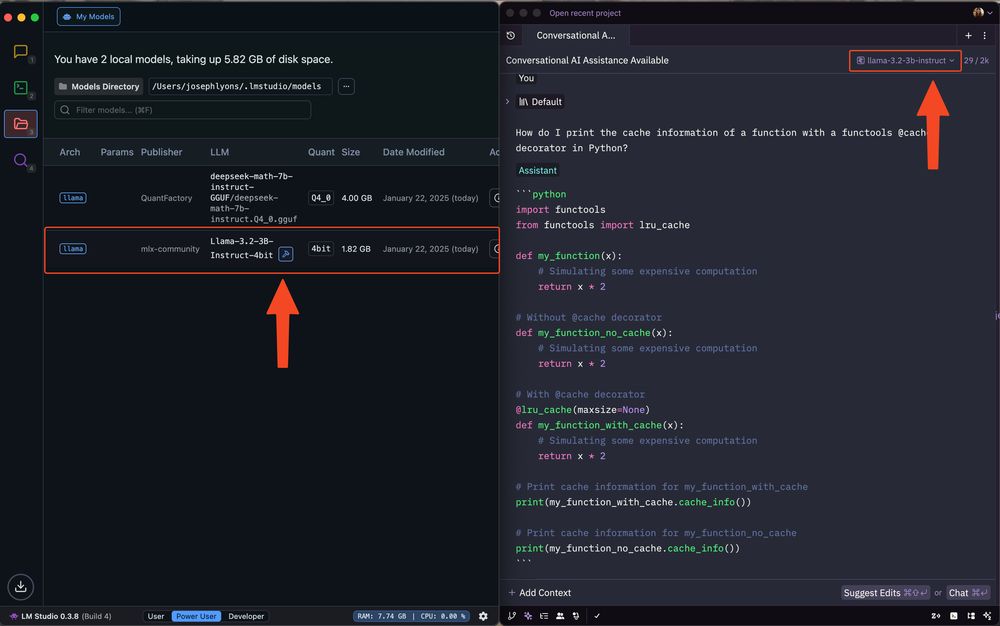Click the git branch icon in Zed status bar
Viewport: 1000px width, 626px height.
[511, 616]
